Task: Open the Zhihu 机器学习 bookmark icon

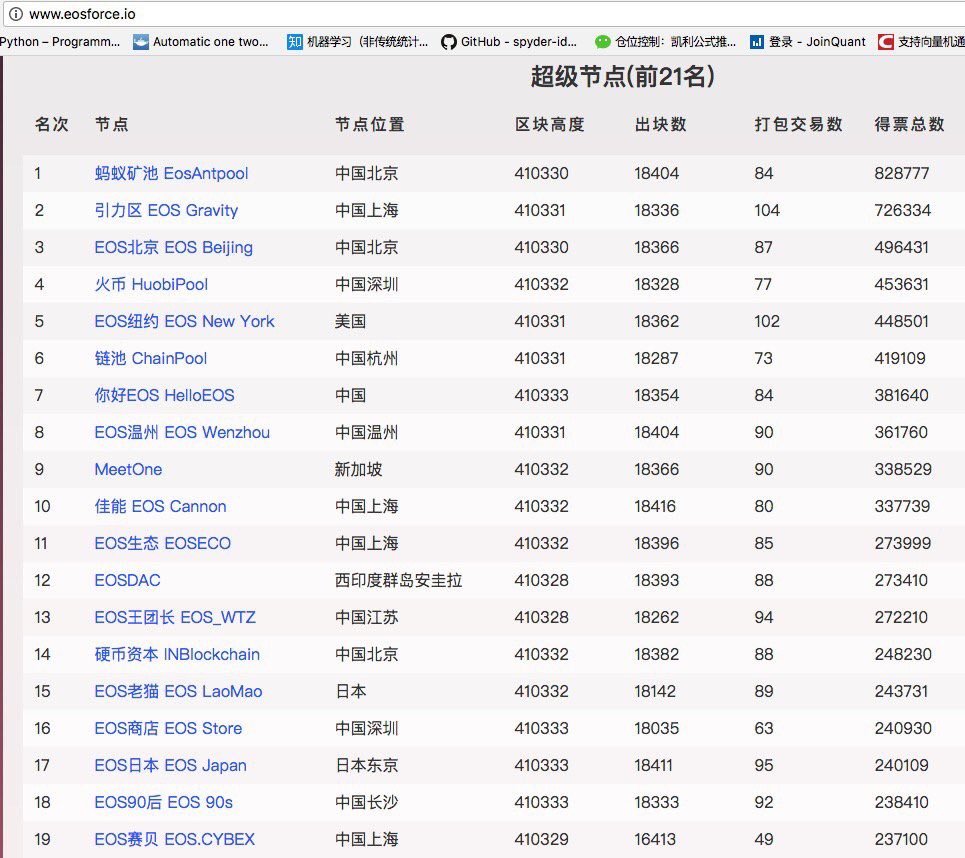Action: click(x=295, y=42)
